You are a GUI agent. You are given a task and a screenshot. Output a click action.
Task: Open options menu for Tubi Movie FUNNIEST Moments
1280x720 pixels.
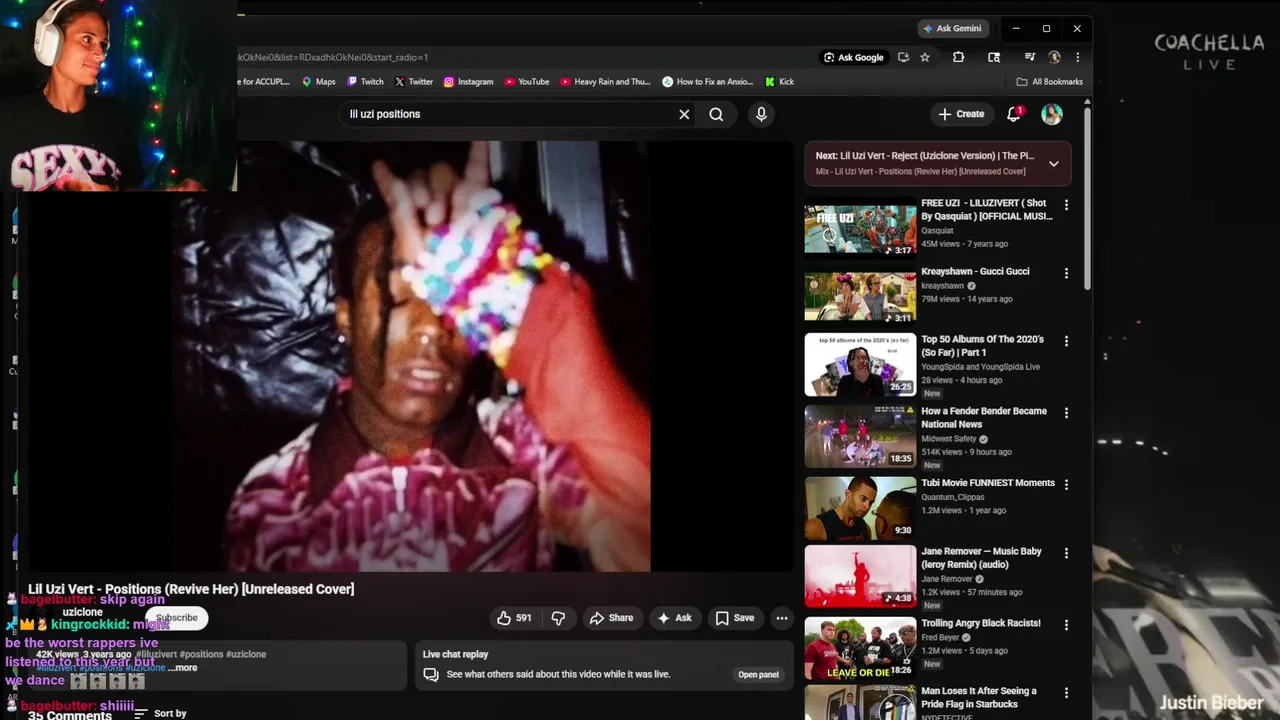[1066, 484]
